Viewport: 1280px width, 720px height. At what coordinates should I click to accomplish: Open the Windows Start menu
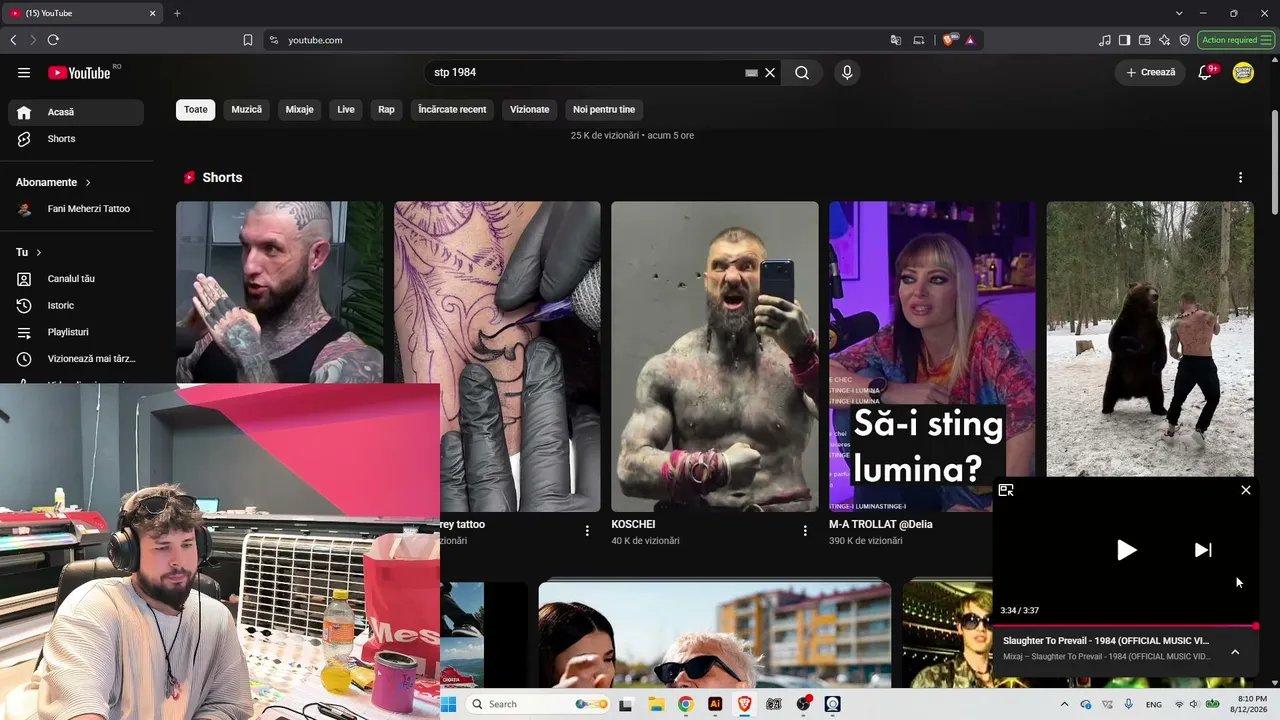click(x=449, y=704)
